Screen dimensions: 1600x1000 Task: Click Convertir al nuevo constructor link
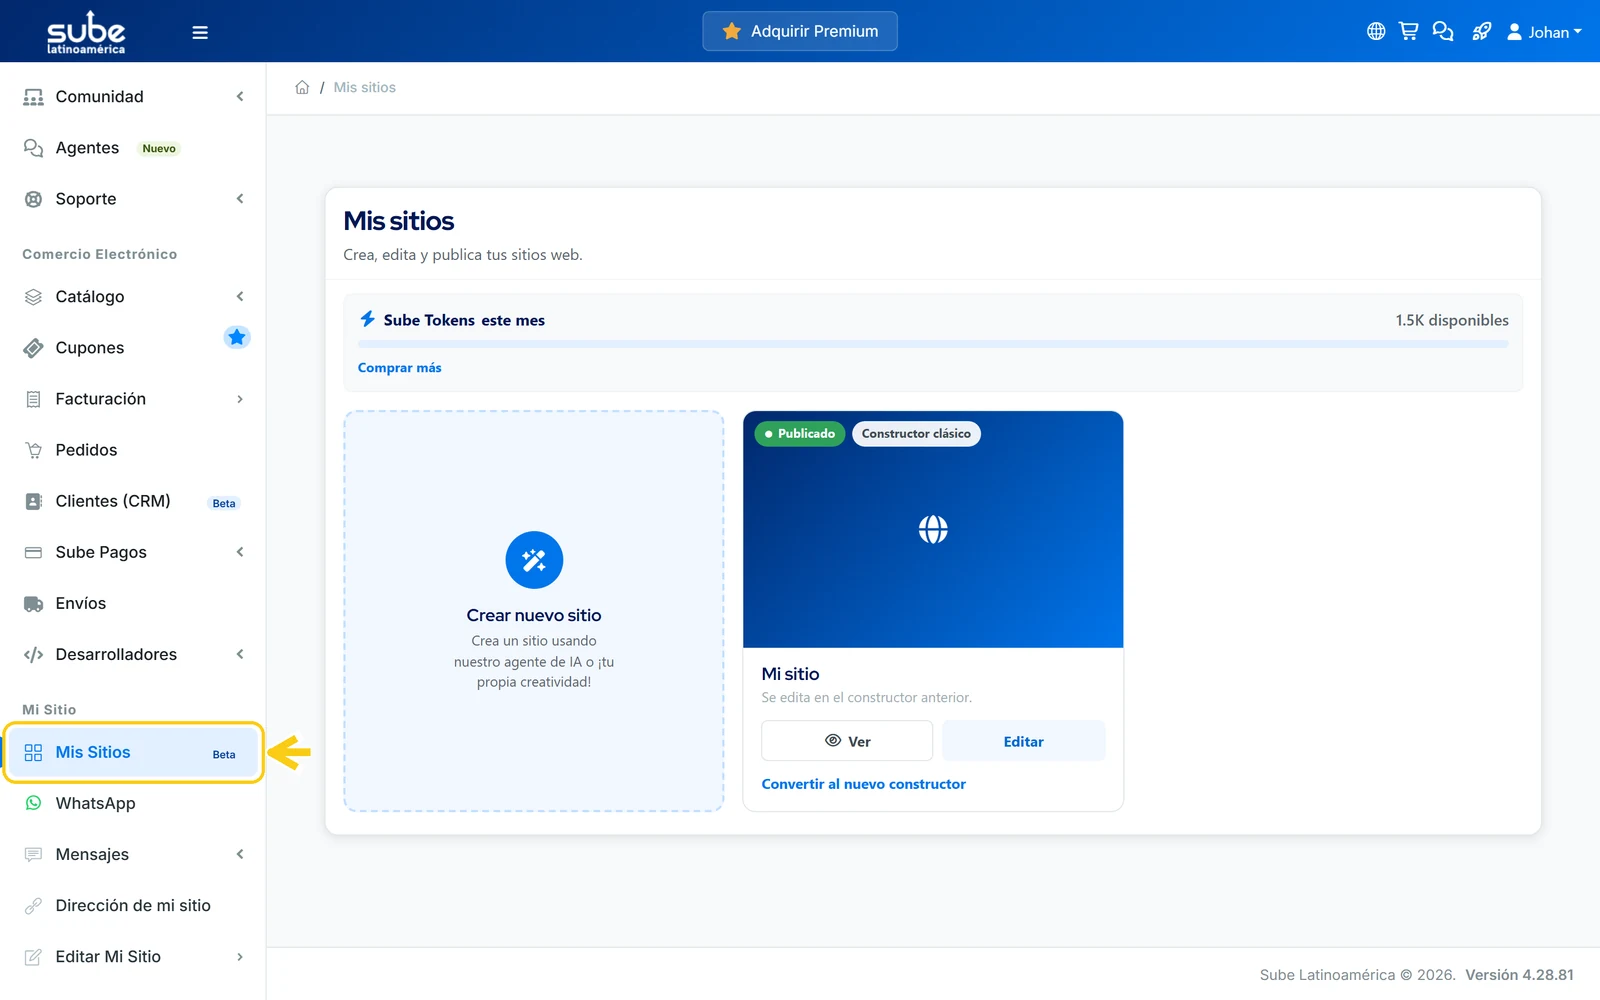click(863, 784)
